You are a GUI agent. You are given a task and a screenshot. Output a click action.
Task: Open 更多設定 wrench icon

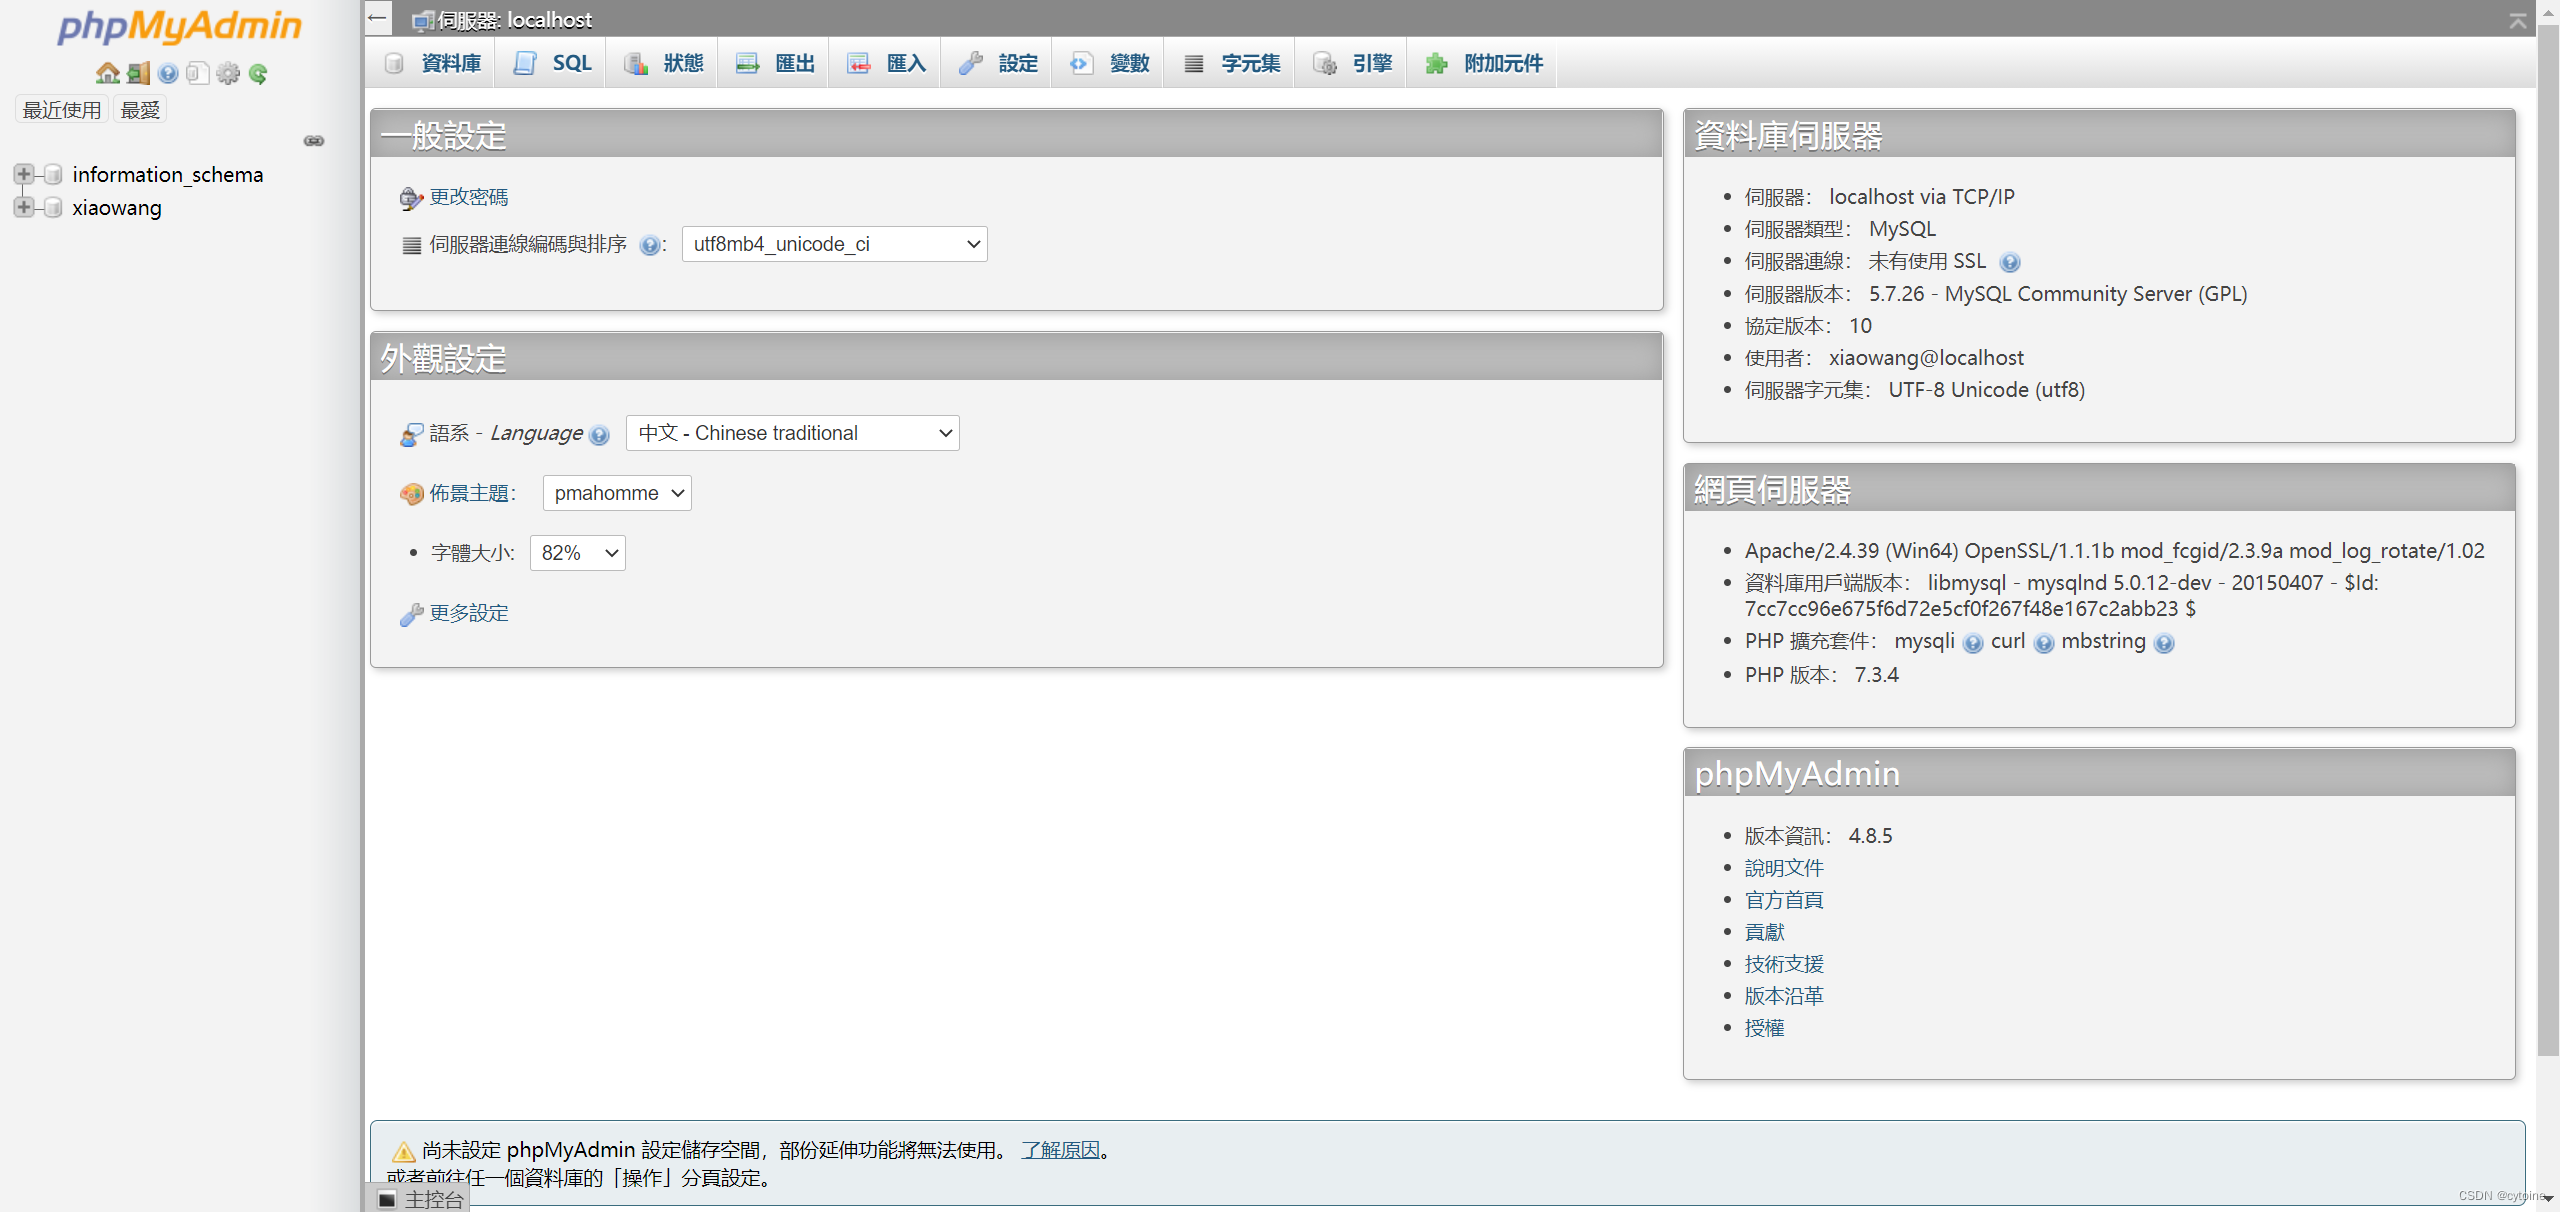pyautogui.click(x=410, y=613)
